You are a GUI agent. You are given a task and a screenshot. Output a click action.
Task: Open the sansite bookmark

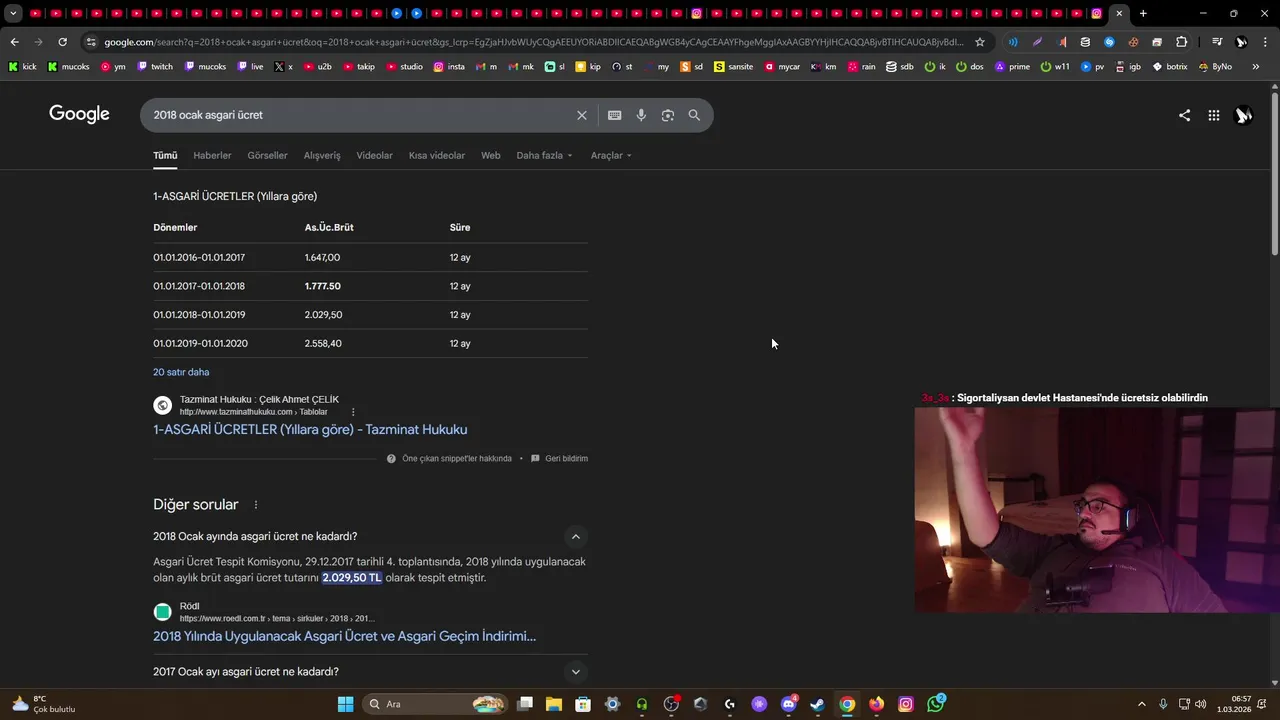click(733, 66)
